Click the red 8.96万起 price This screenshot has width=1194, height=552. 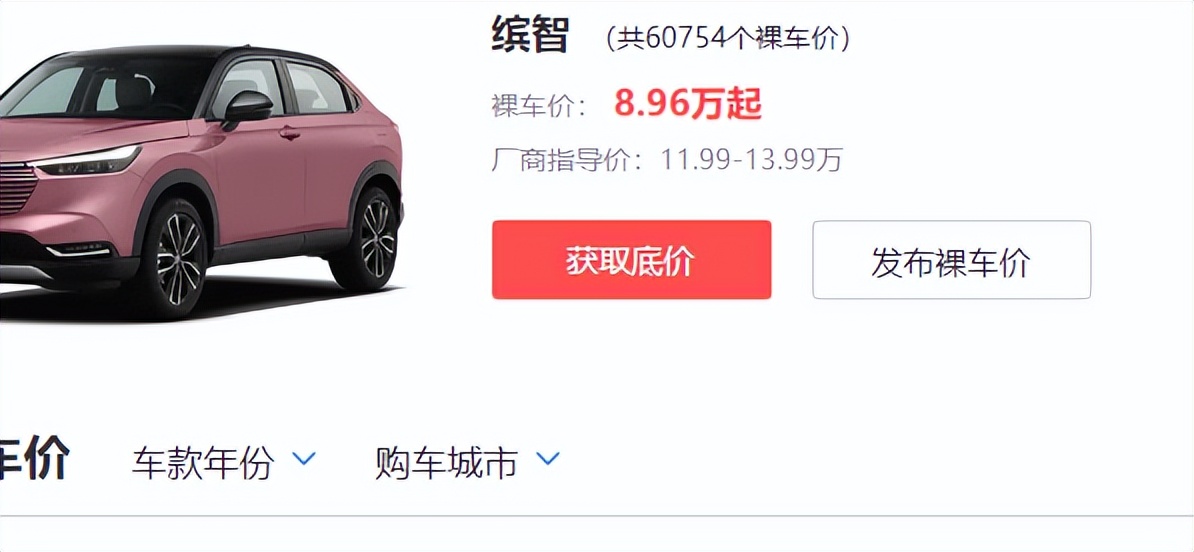[x=688, y=104]
